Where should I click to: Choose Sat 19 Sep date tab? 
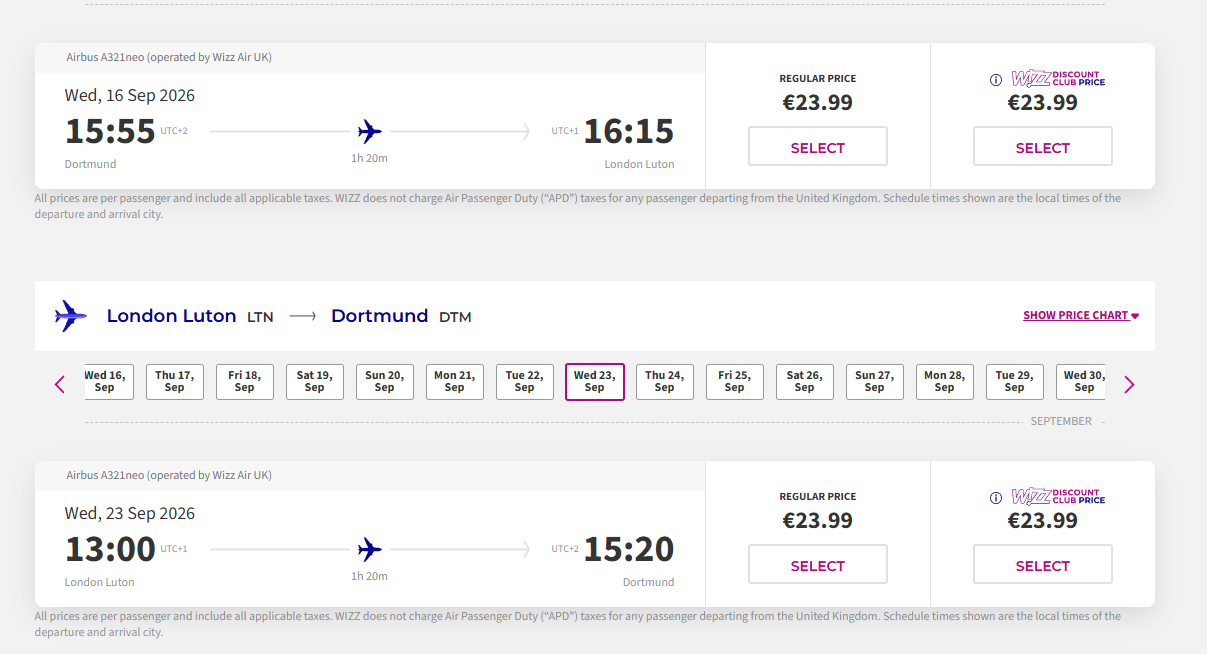coord(315,382)
